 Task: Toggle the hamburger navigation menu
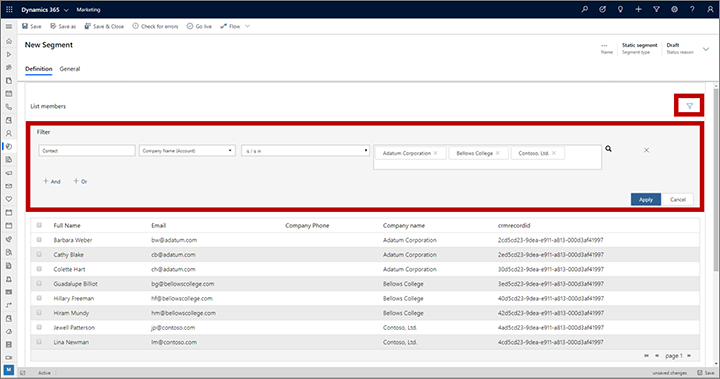click(9, 27)
